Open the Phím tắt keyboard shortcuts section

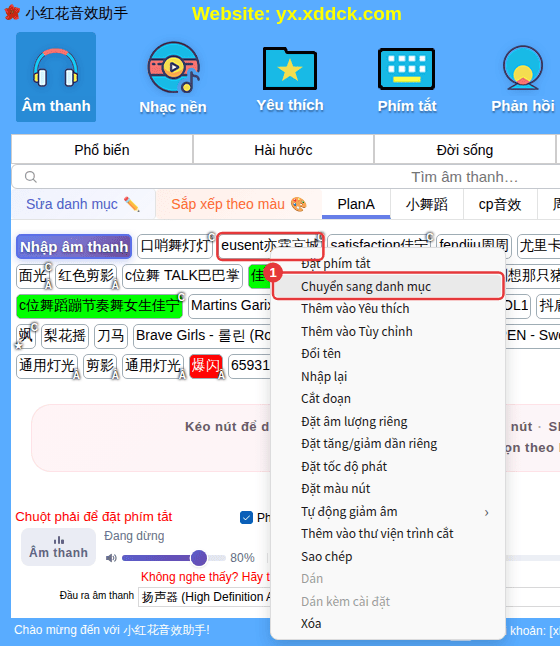coord(407,78)
